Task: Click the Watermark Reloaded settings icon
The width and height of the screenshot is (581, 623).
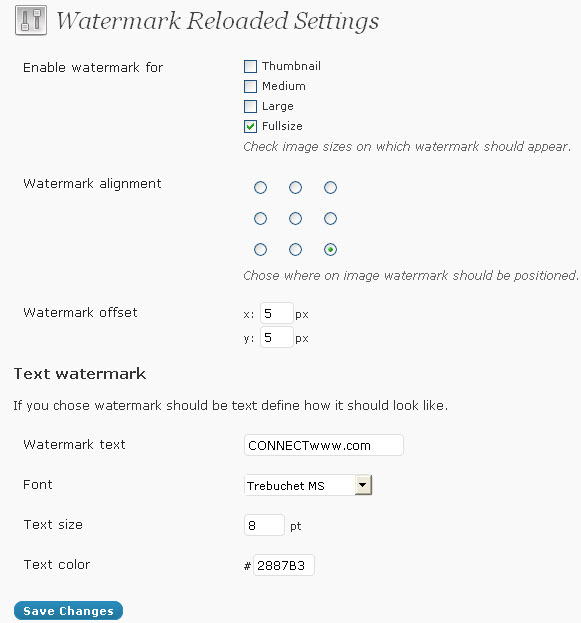Action: [31, 20]
